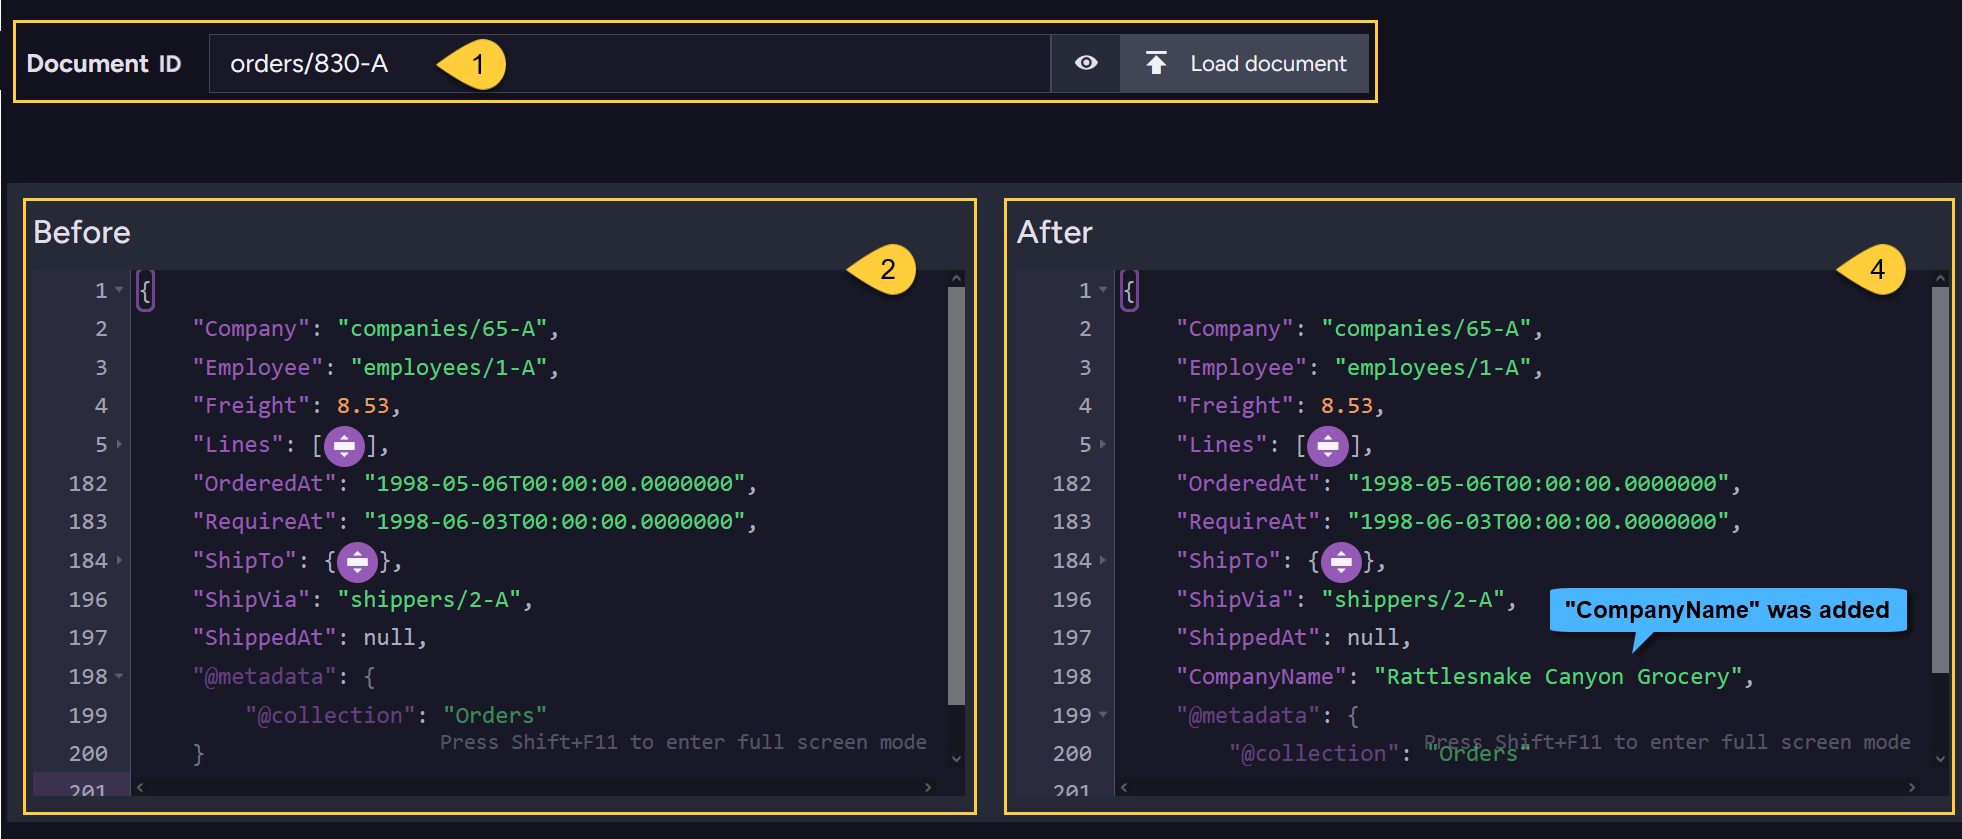1962x839 pixels.
Task: Click the Document ID input field
Action: (x=630, y=64)
